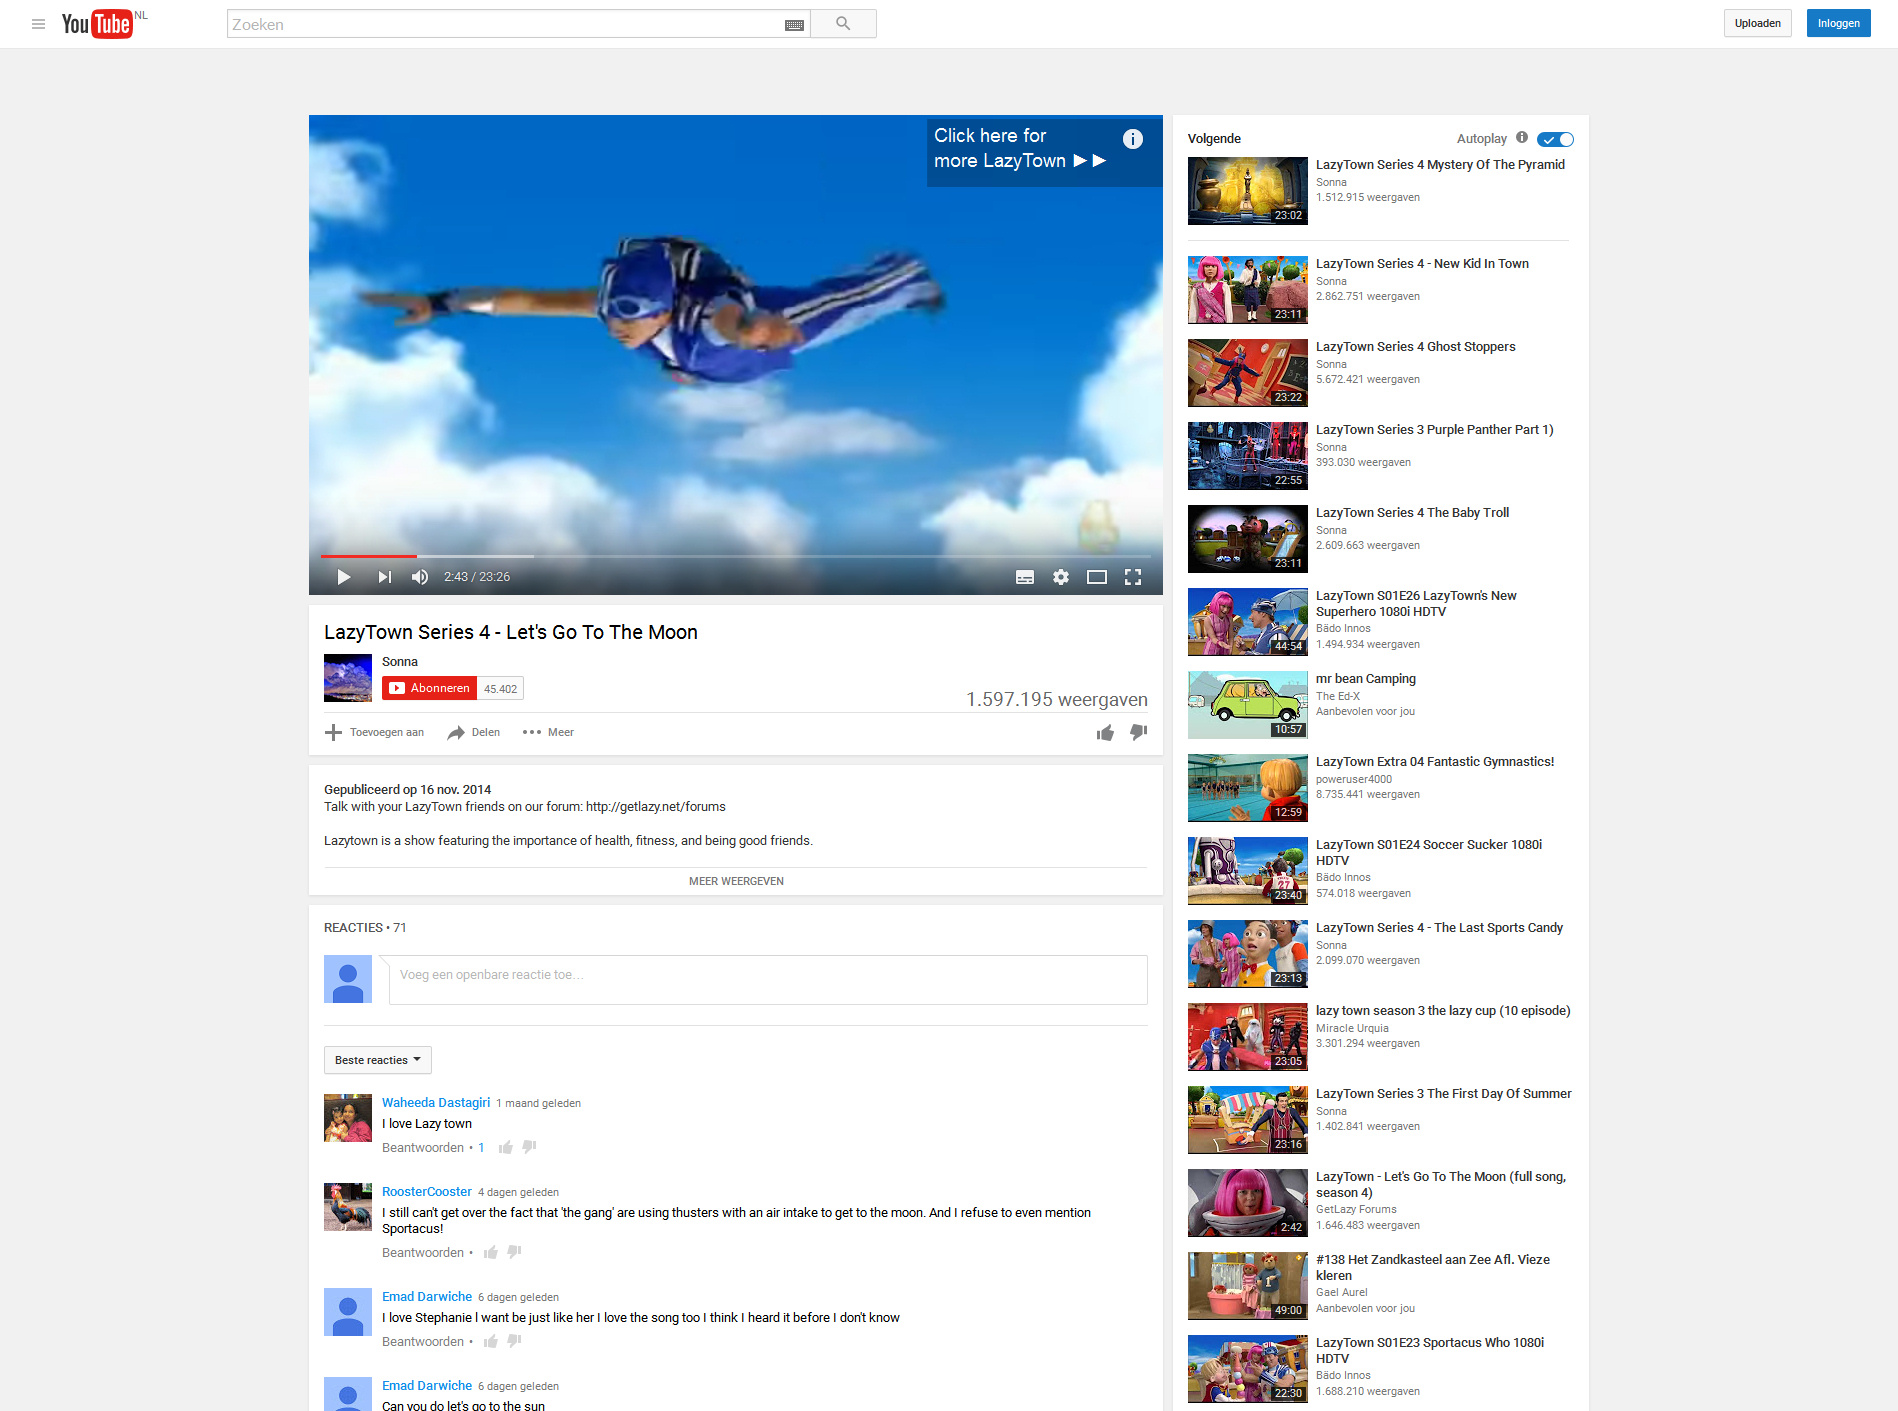Dislike the video with thumbs down

click(1138, 733)
